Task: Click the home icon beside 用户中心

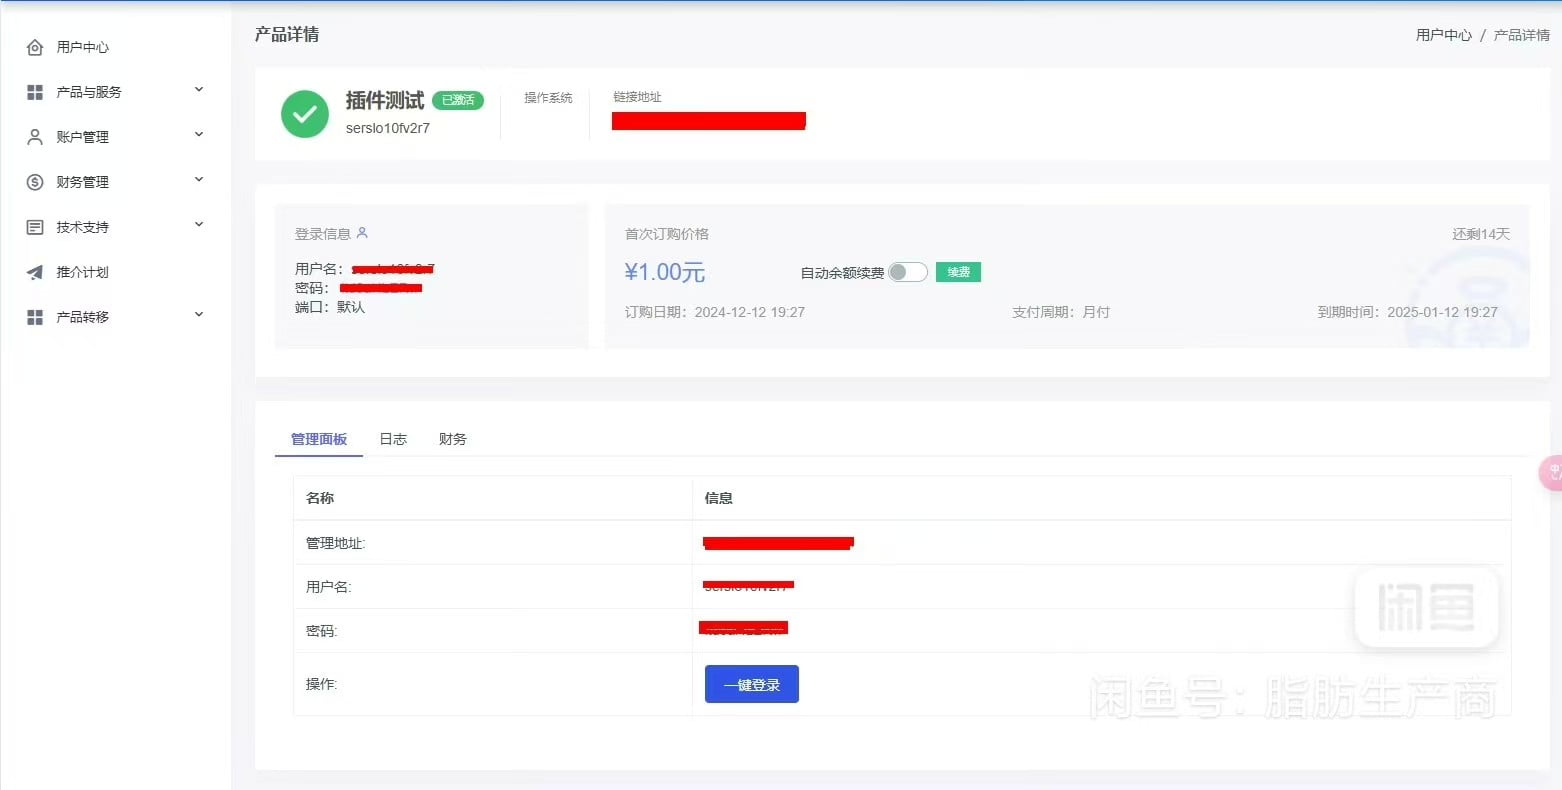Action: [x=35, y=47]
